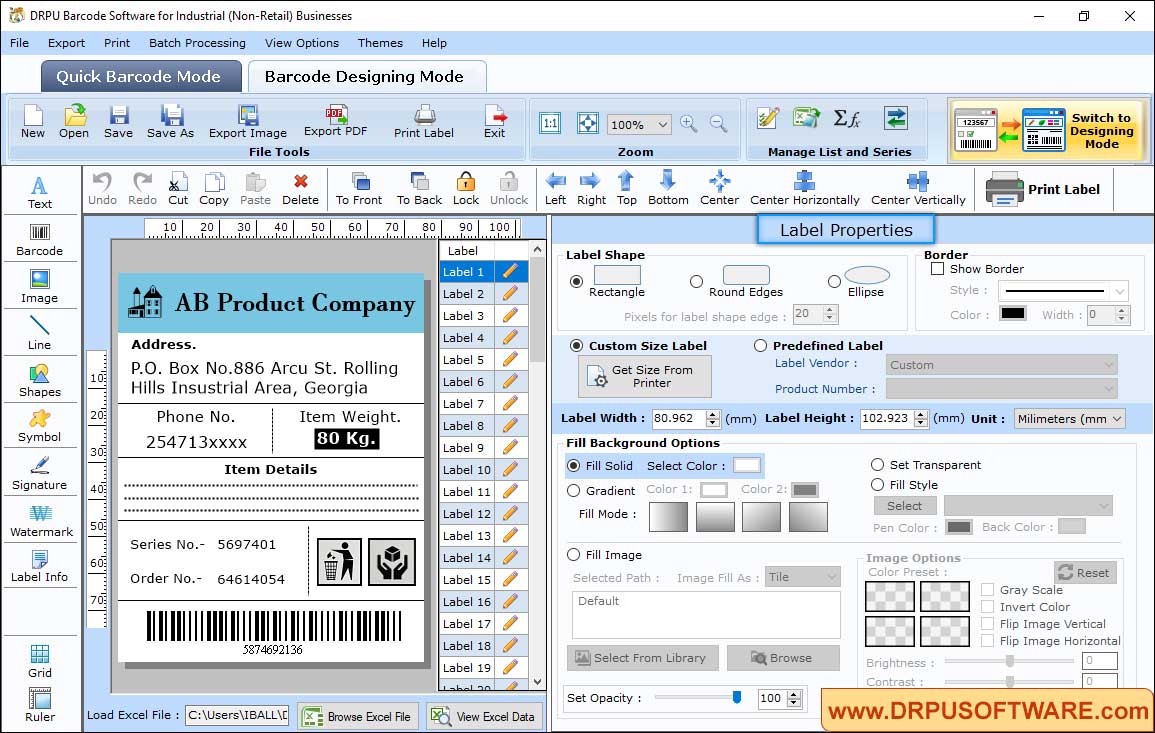Increase Label Height stepper value
Image resolution: width=1155 pixels, height=733 pixels.
[921, 414]
